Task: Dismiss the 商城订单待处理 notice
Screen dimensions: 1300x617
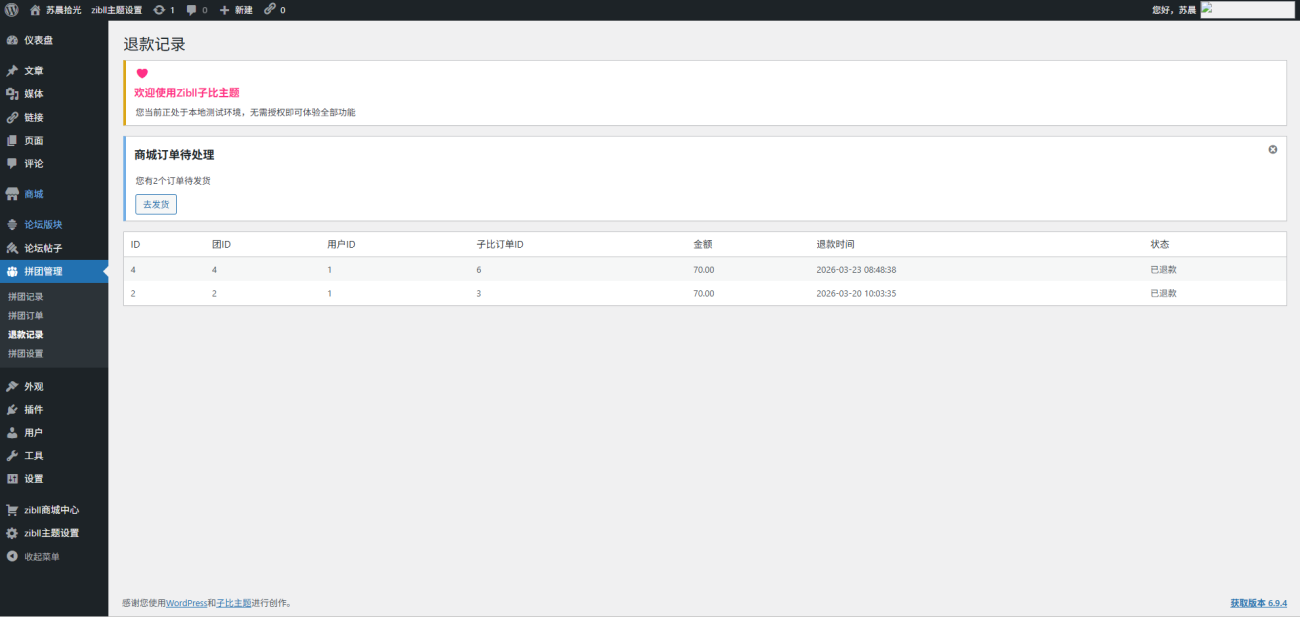Action: (1273, 149)
